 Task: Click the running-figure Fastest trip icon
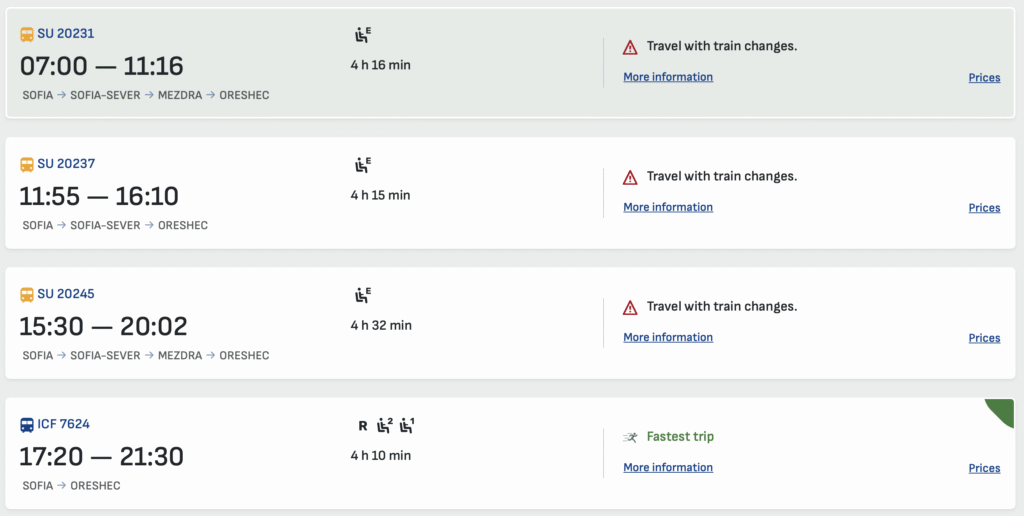pyautogui.click(x=630, y=437)
